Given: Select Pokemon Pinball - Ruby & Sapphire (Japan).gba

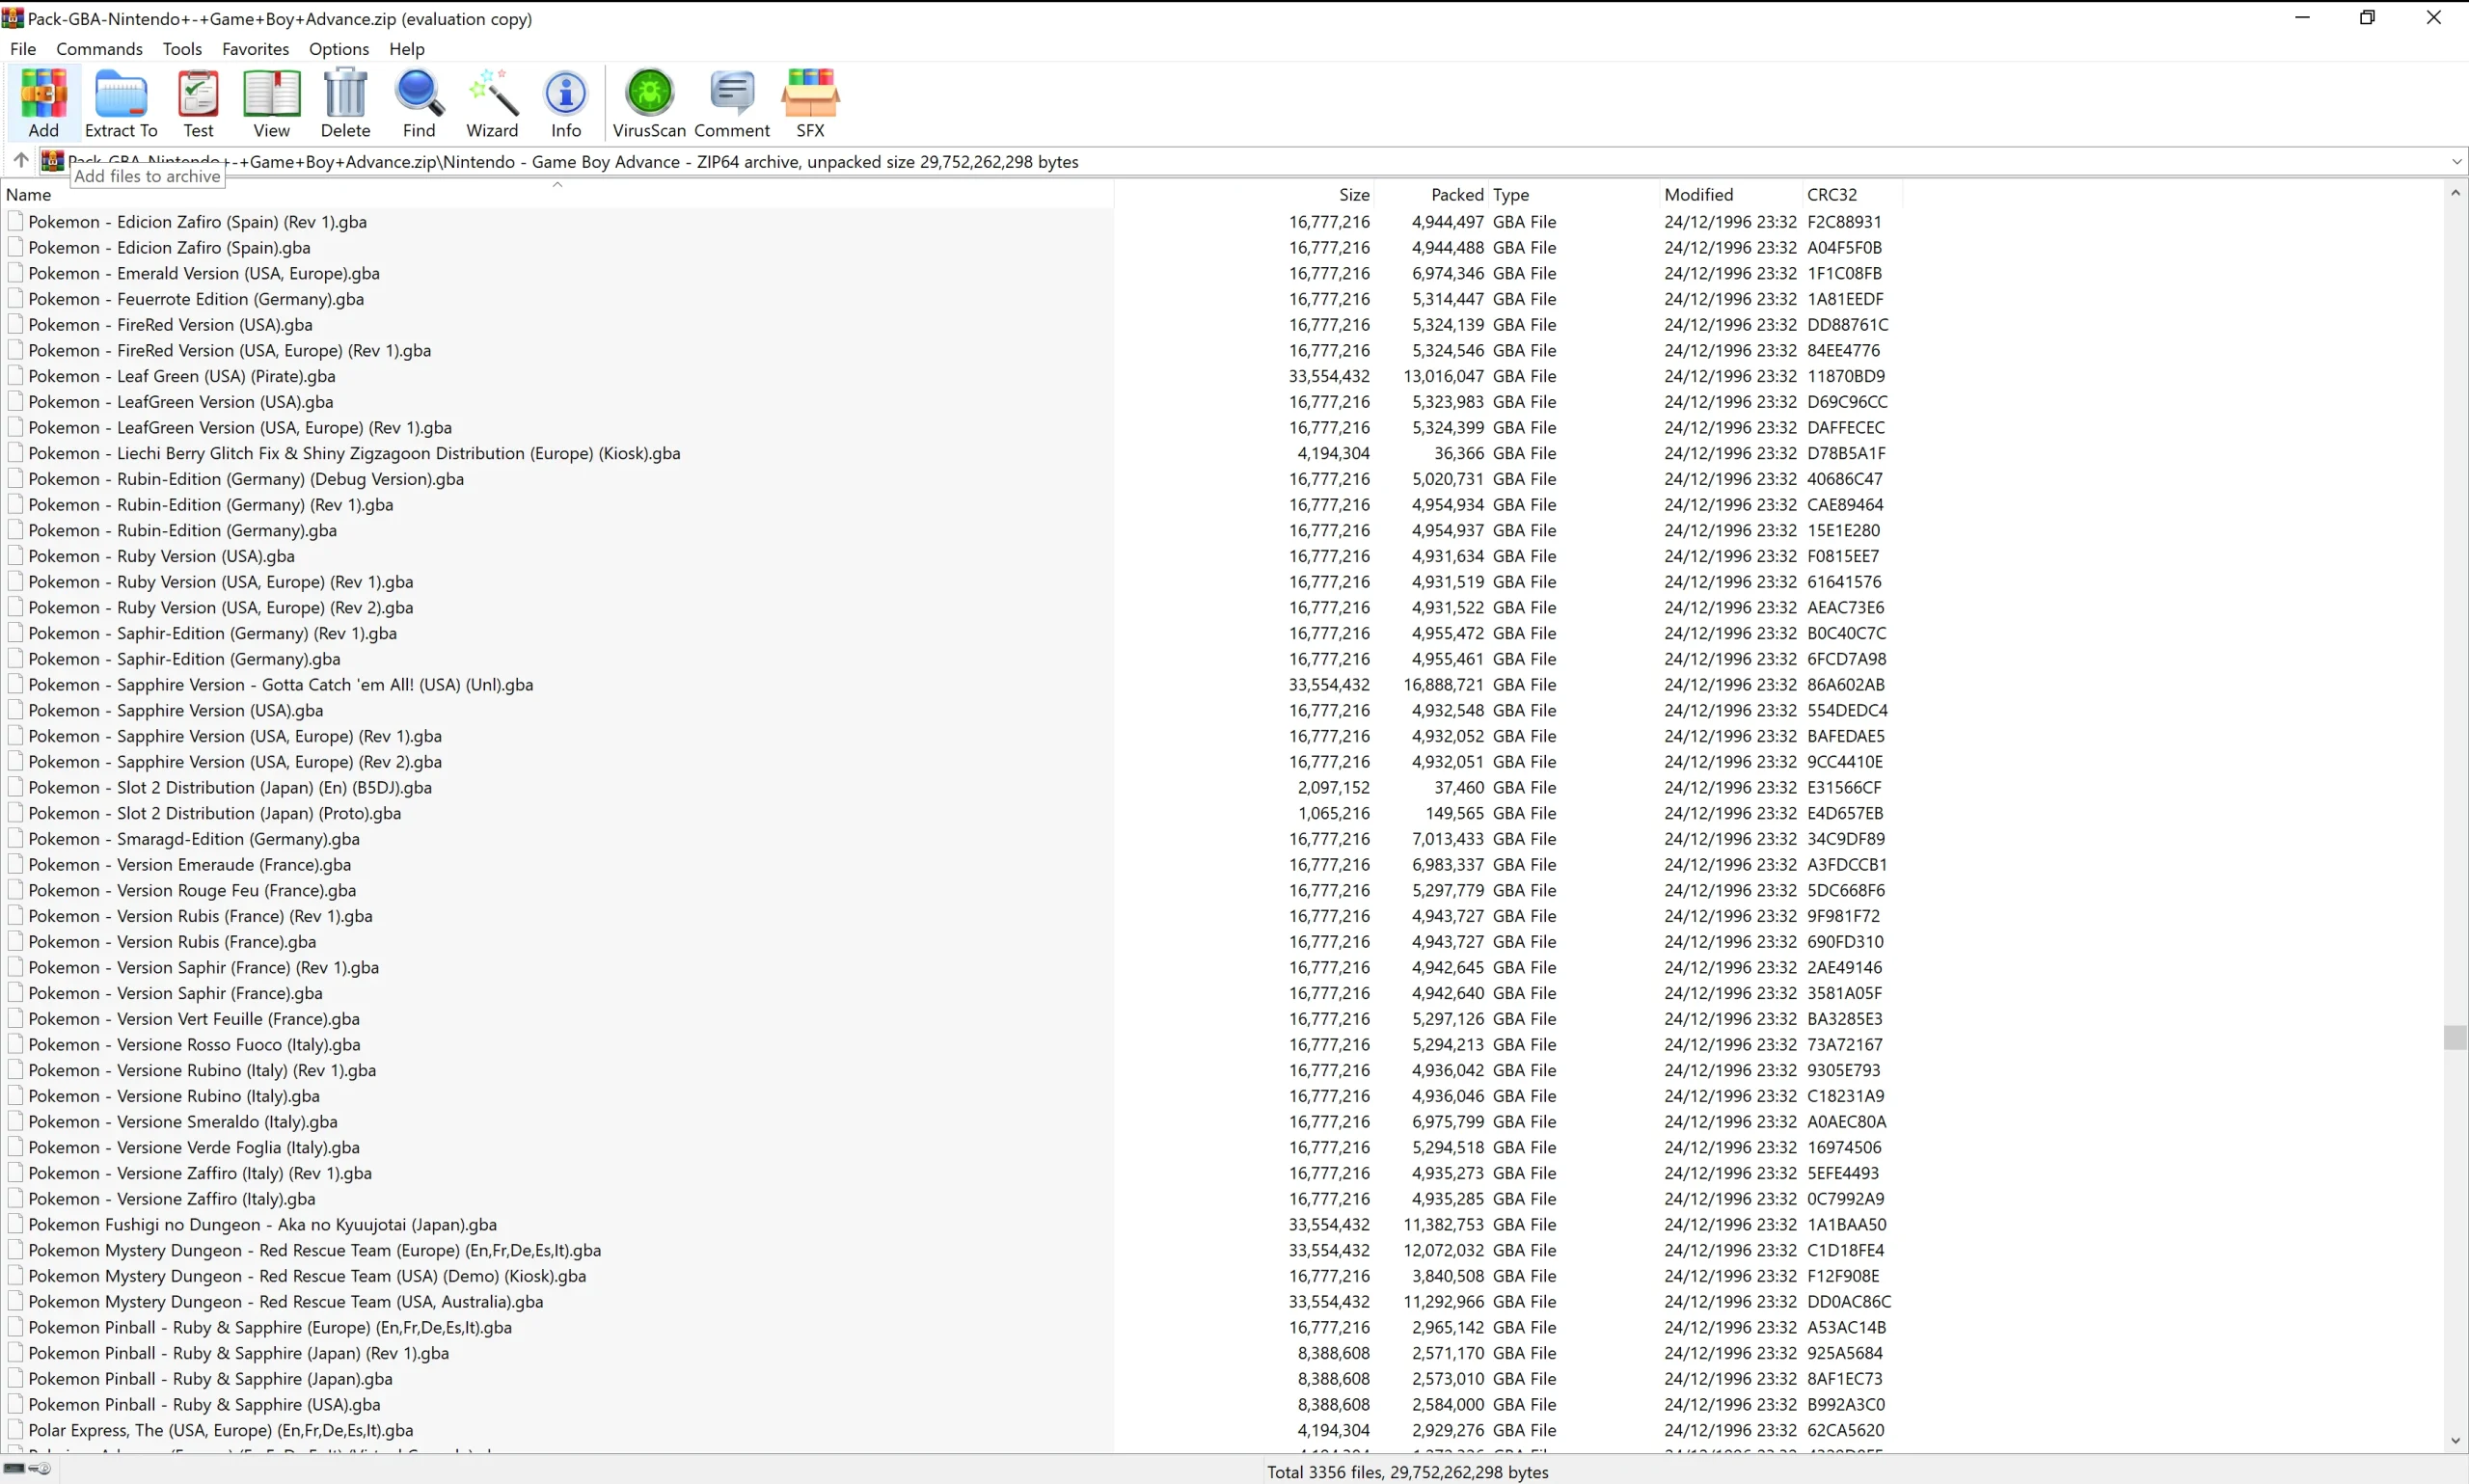Looking at the screenshot, I should (x=210, y=1379).
